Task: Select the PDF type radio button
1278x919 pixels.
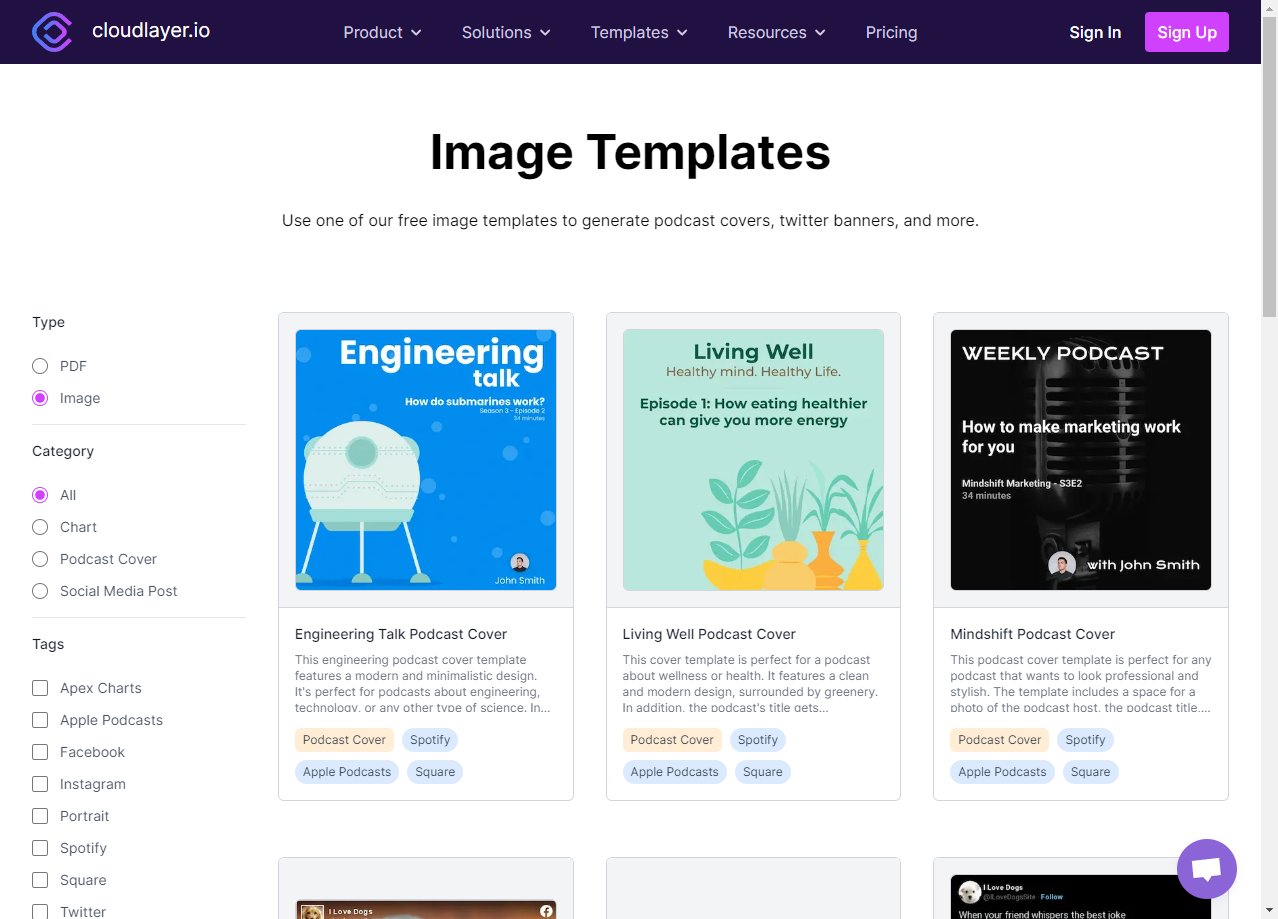Action: [x=39, y=366]
